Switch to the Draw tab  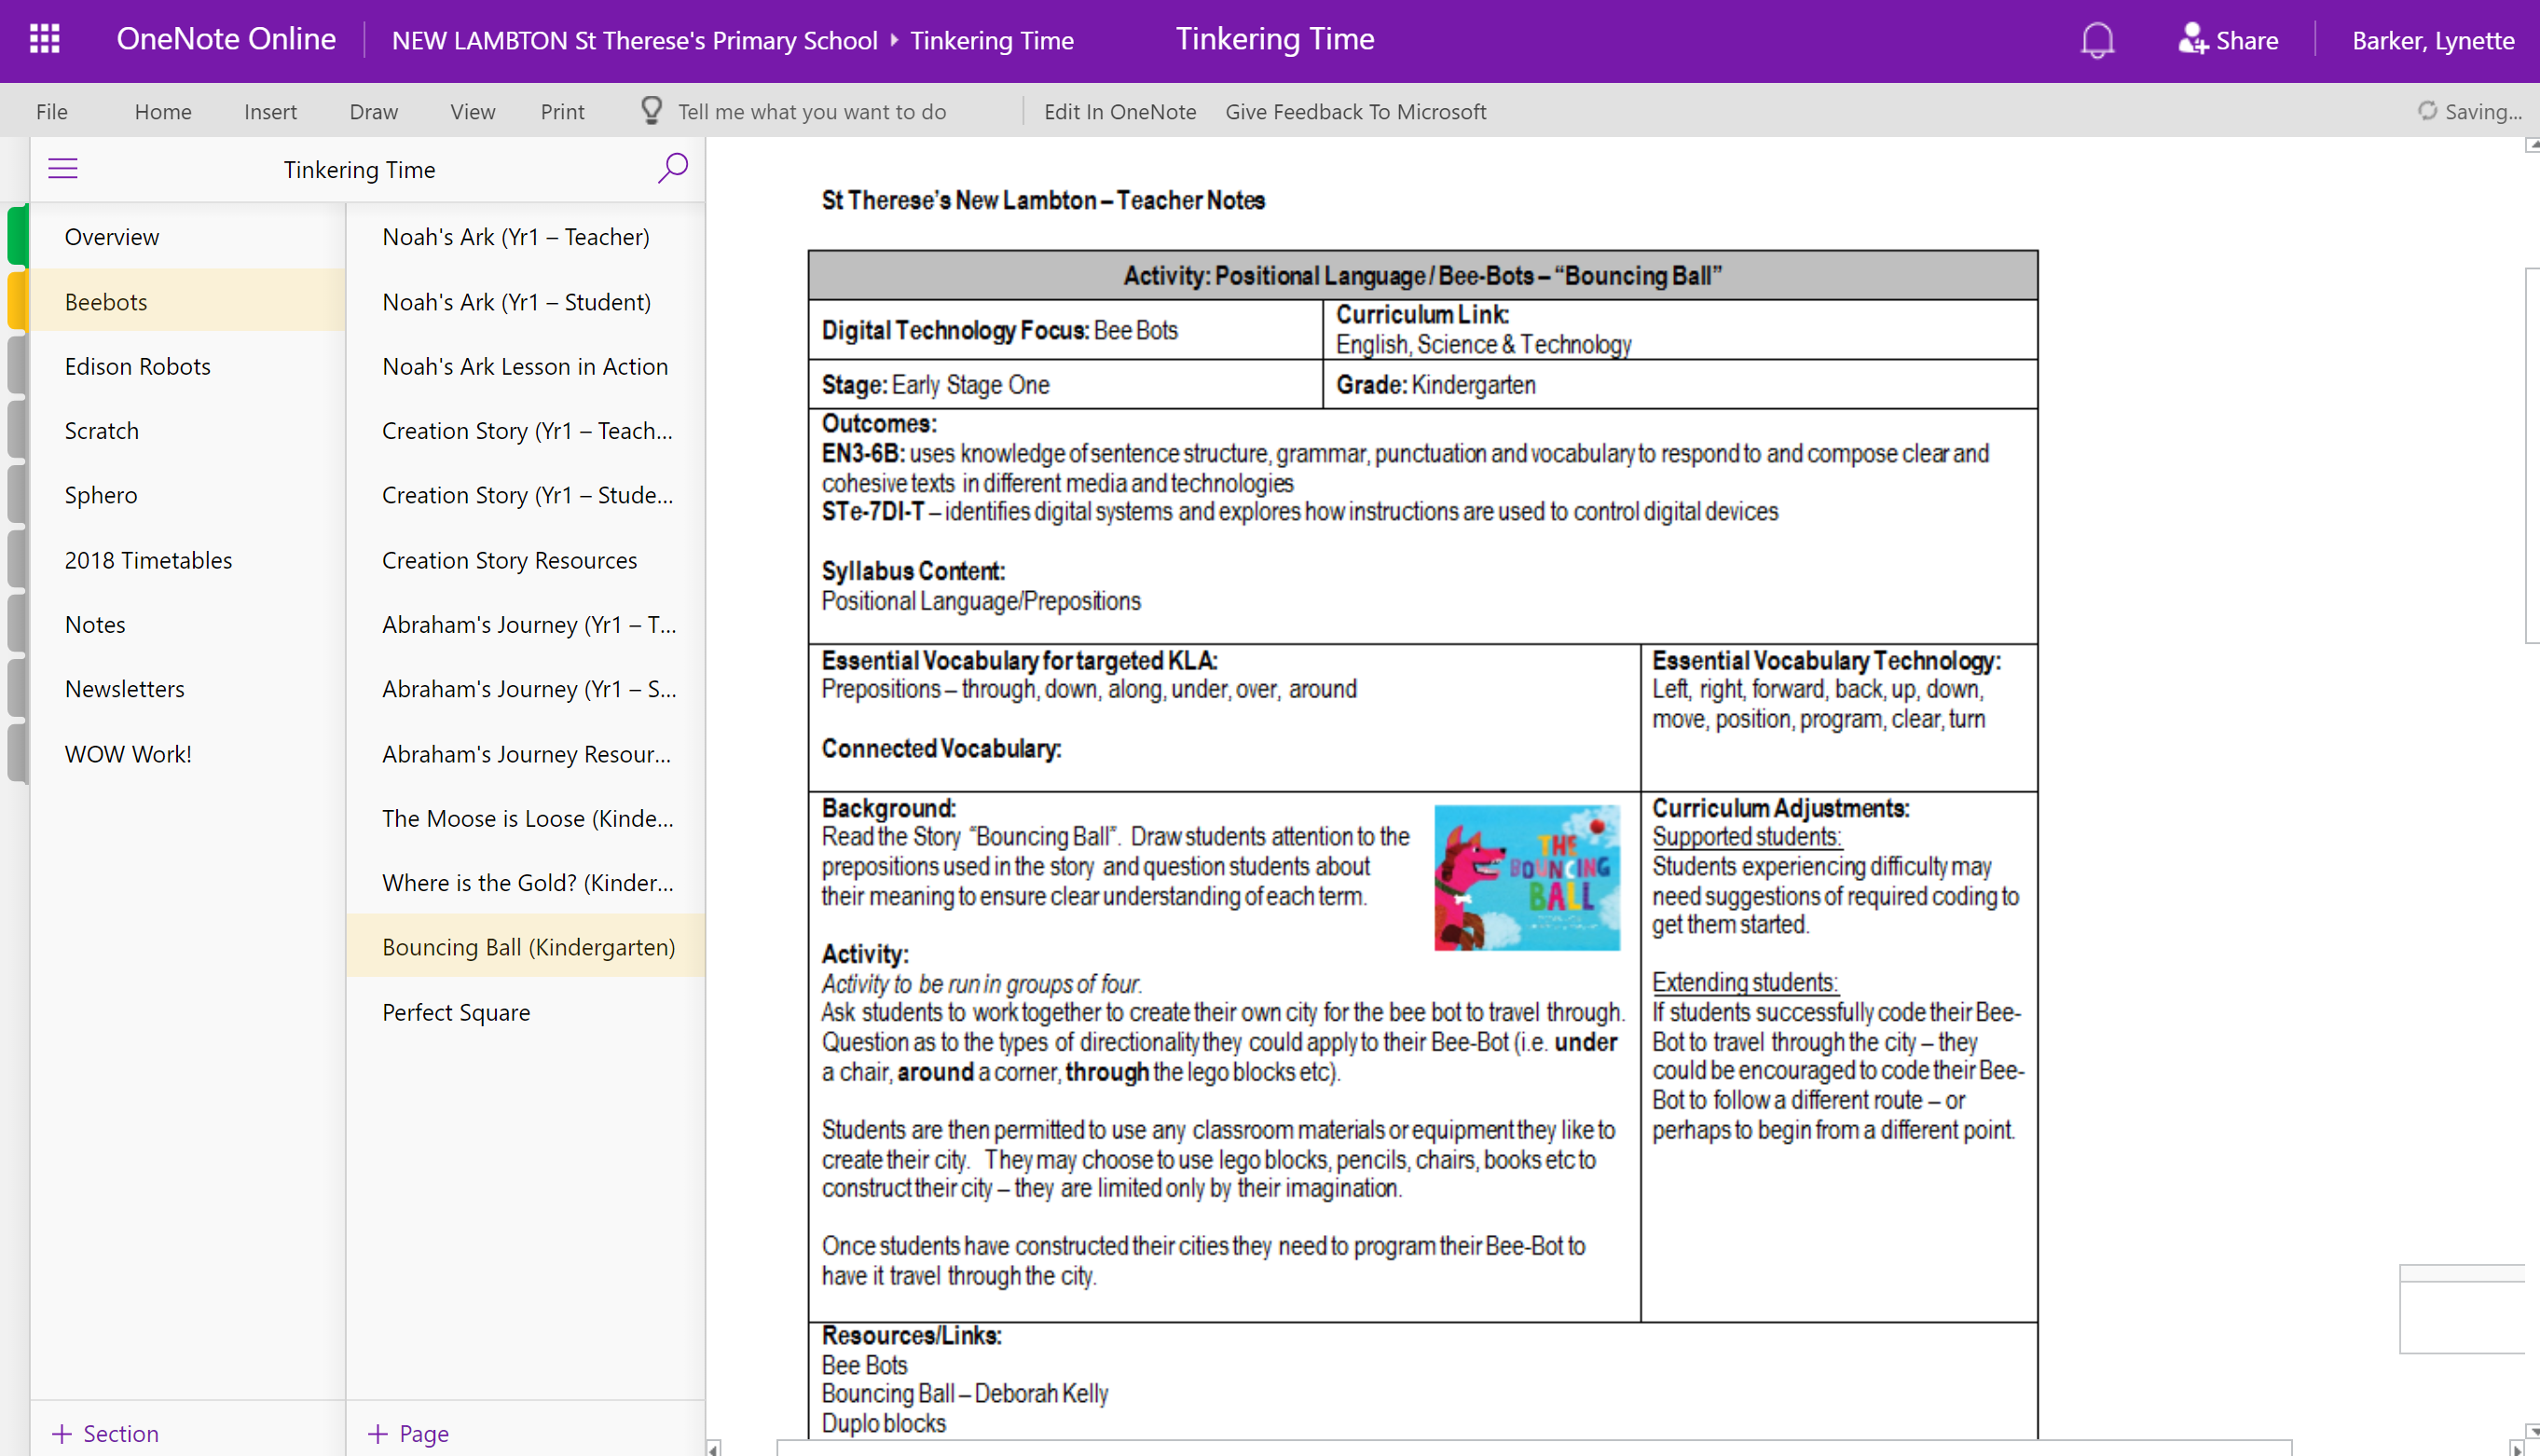pos(374,111)
